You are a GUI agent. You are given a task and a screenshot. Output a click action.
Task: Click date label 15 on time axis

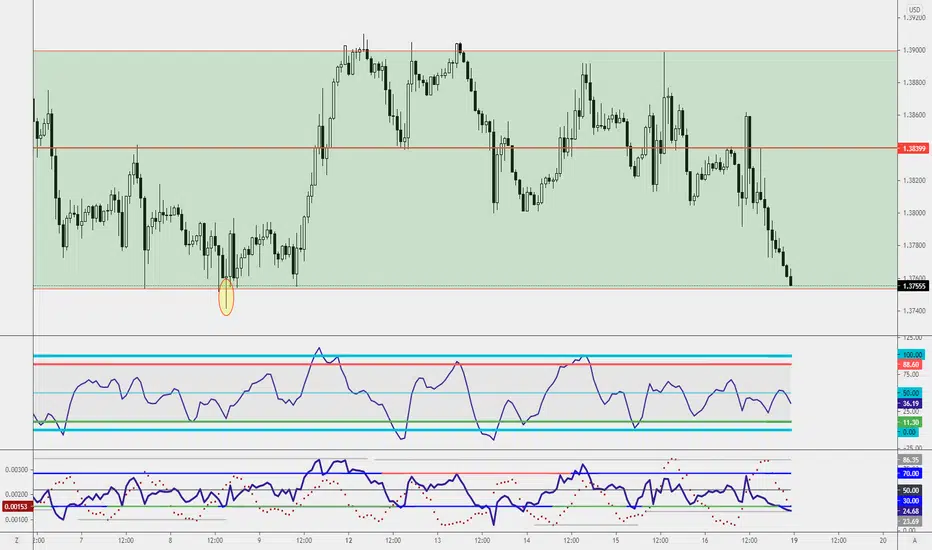point(616,540)
